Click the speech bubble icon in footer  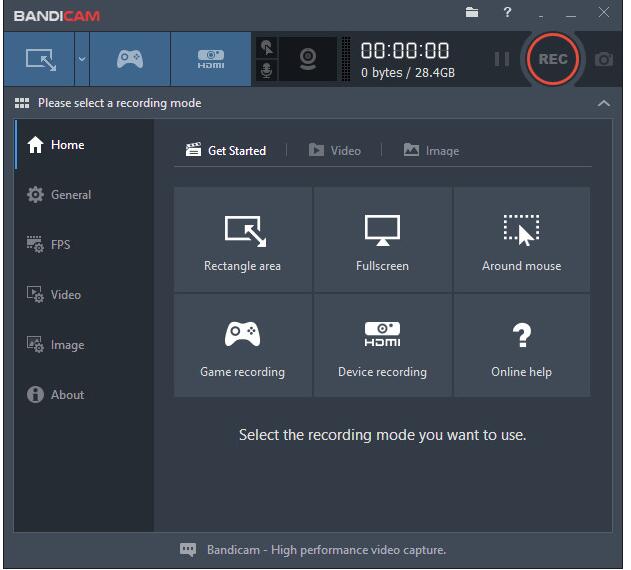(x=188, y=549)
